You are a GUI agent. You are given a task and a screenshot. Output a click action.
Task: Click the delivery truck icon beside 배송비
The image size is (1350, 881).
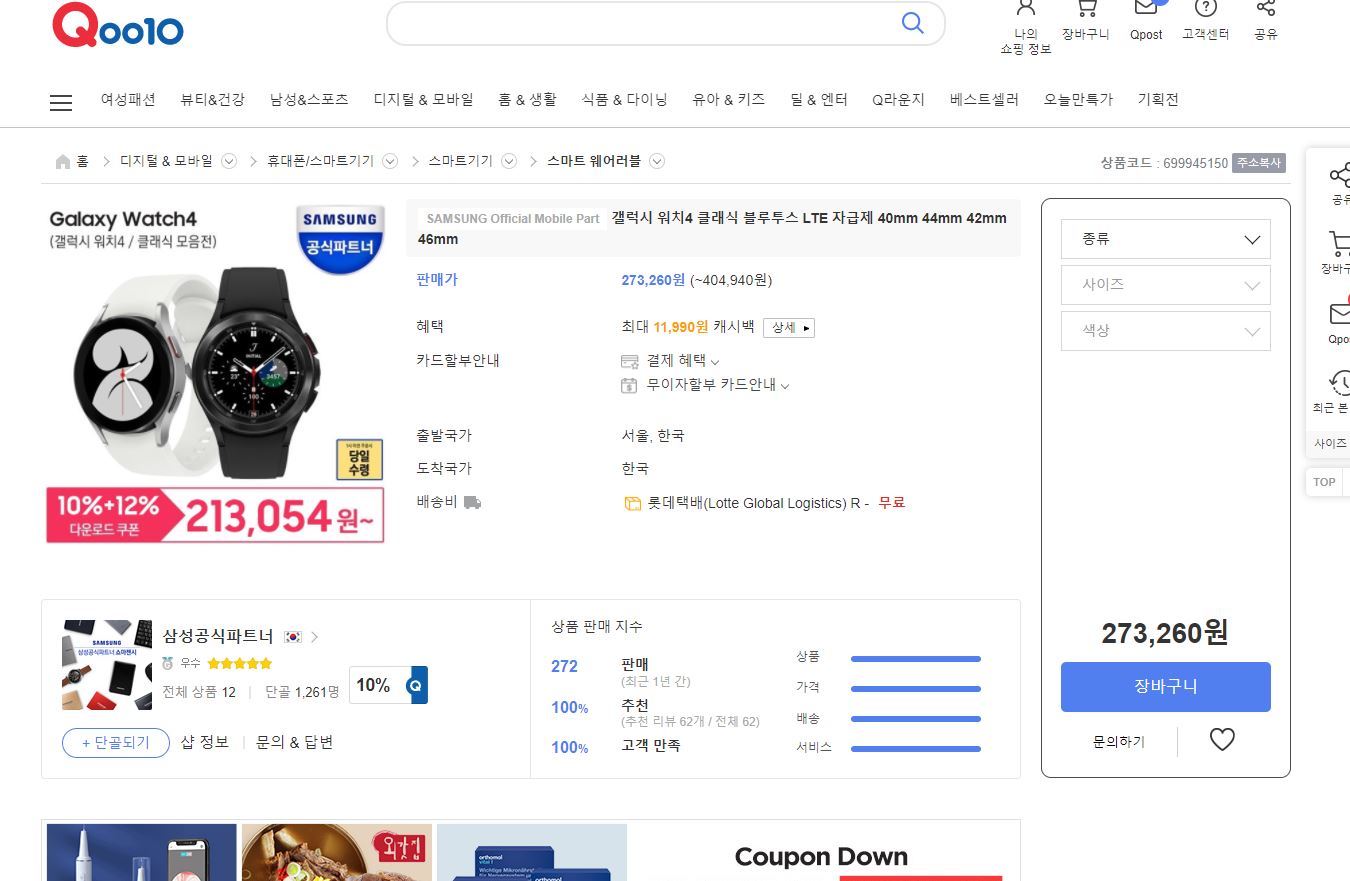pos(472,502)
